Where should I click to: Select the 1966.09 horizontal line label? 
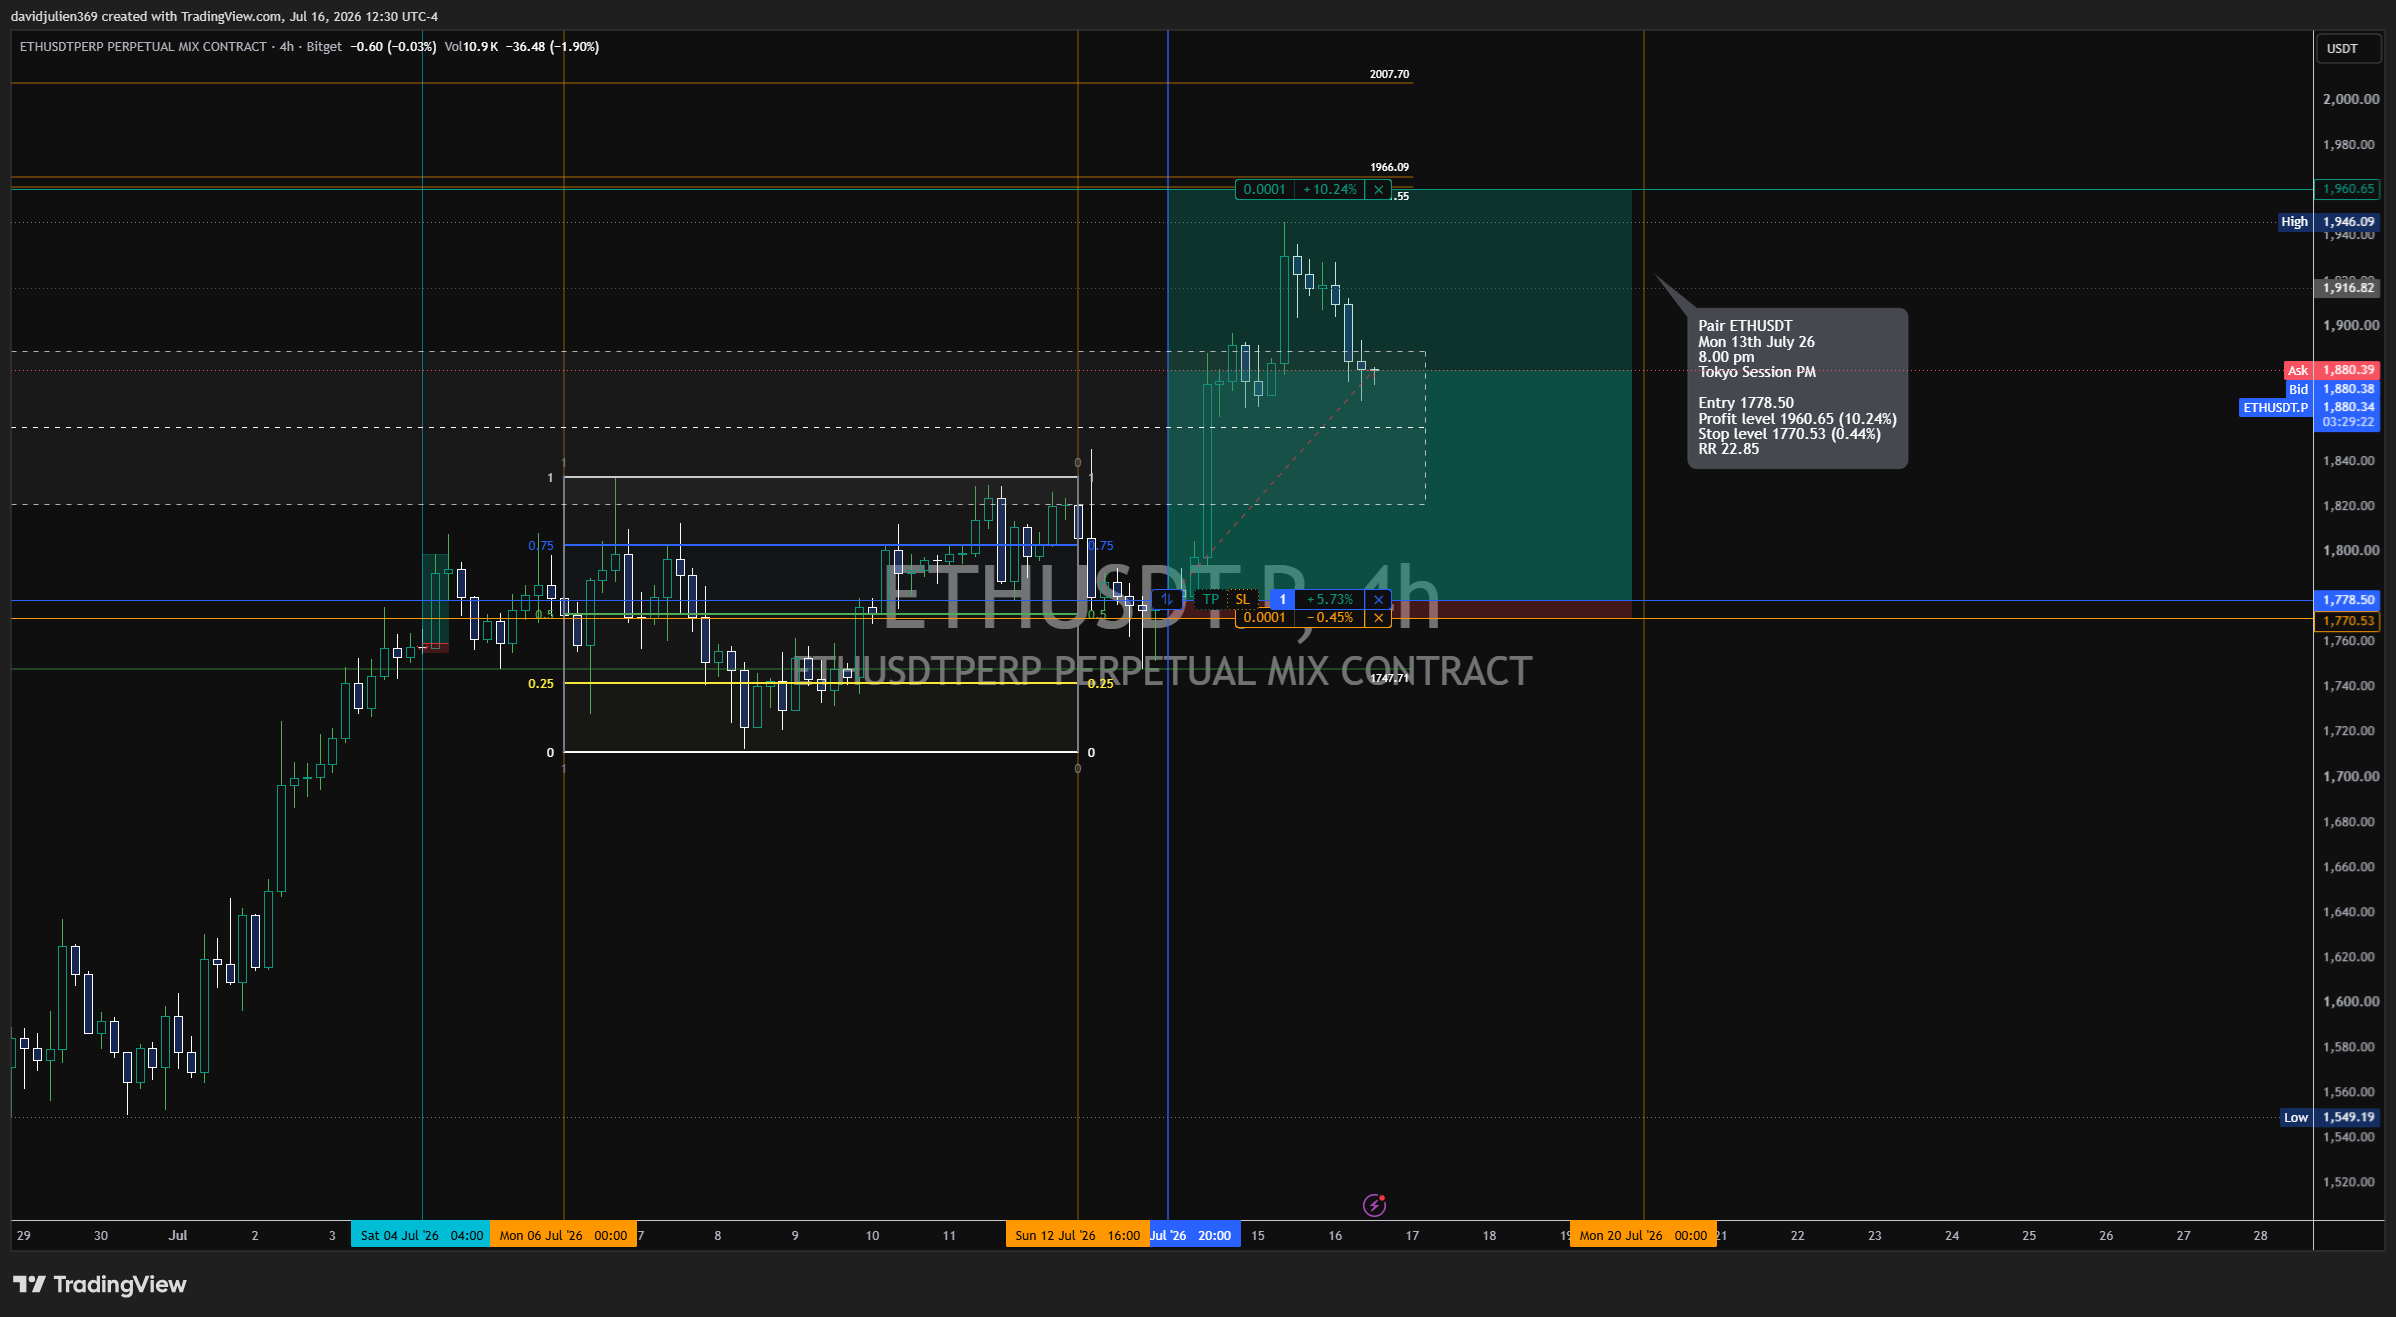[x=1389, y=167]
